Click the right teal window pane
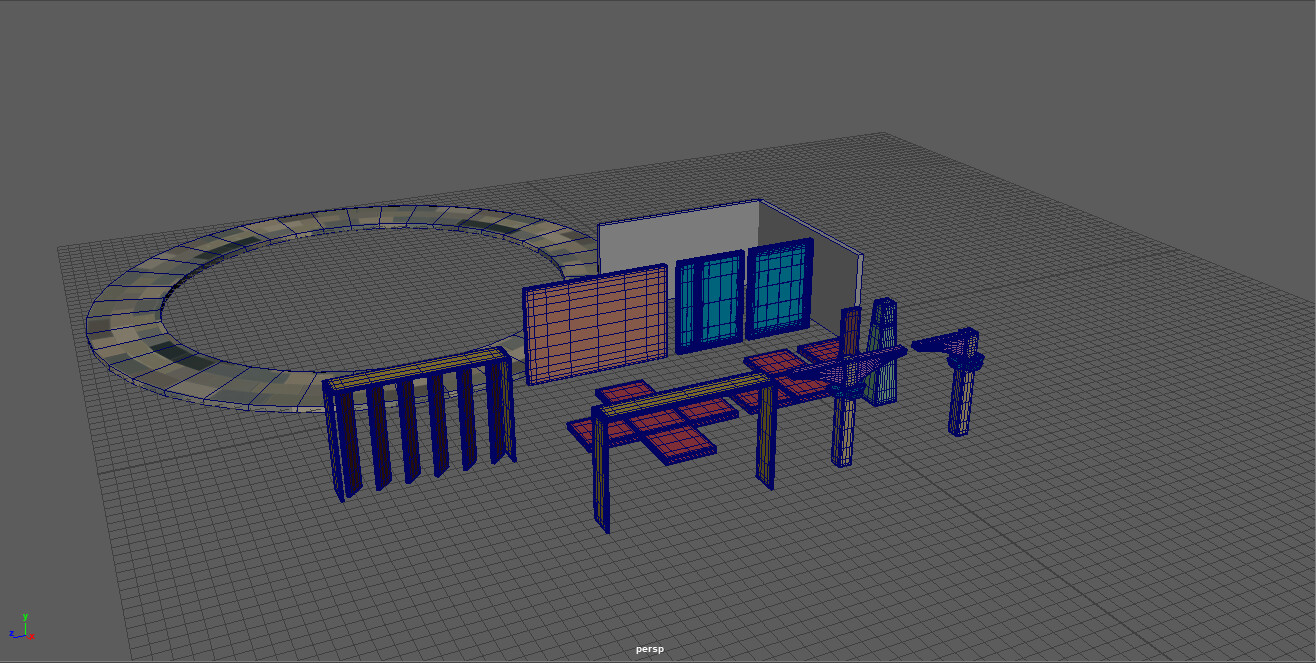 click(778, 290)
